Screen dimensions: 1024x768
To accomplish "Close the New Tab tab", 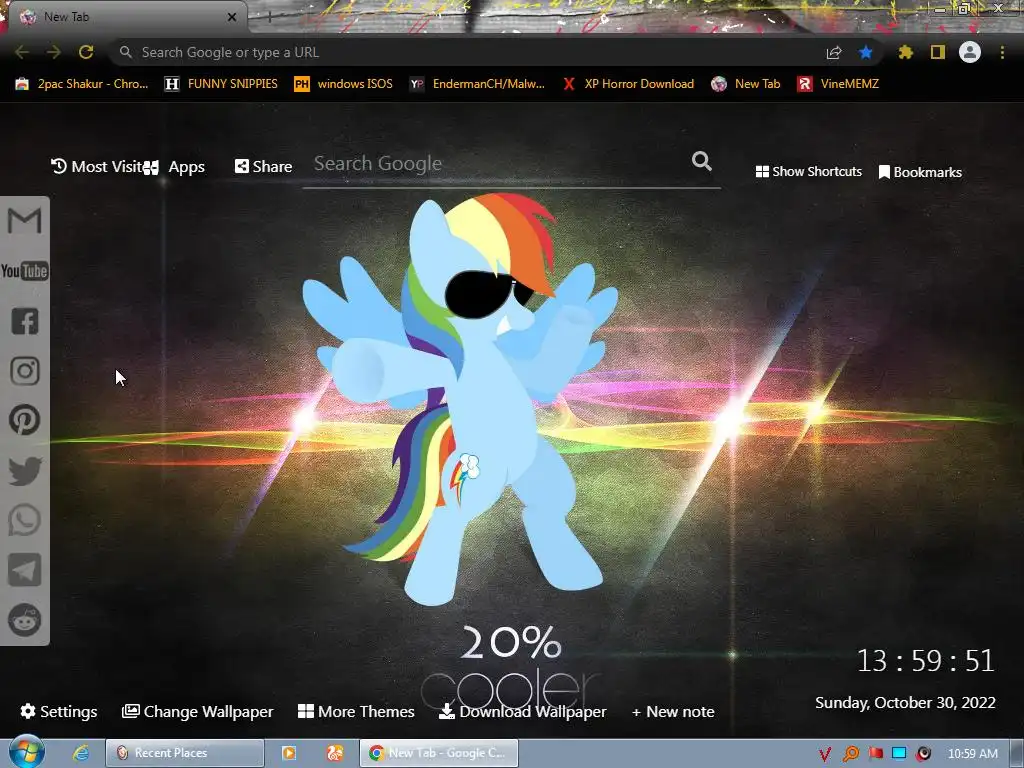I will [232, 17].
